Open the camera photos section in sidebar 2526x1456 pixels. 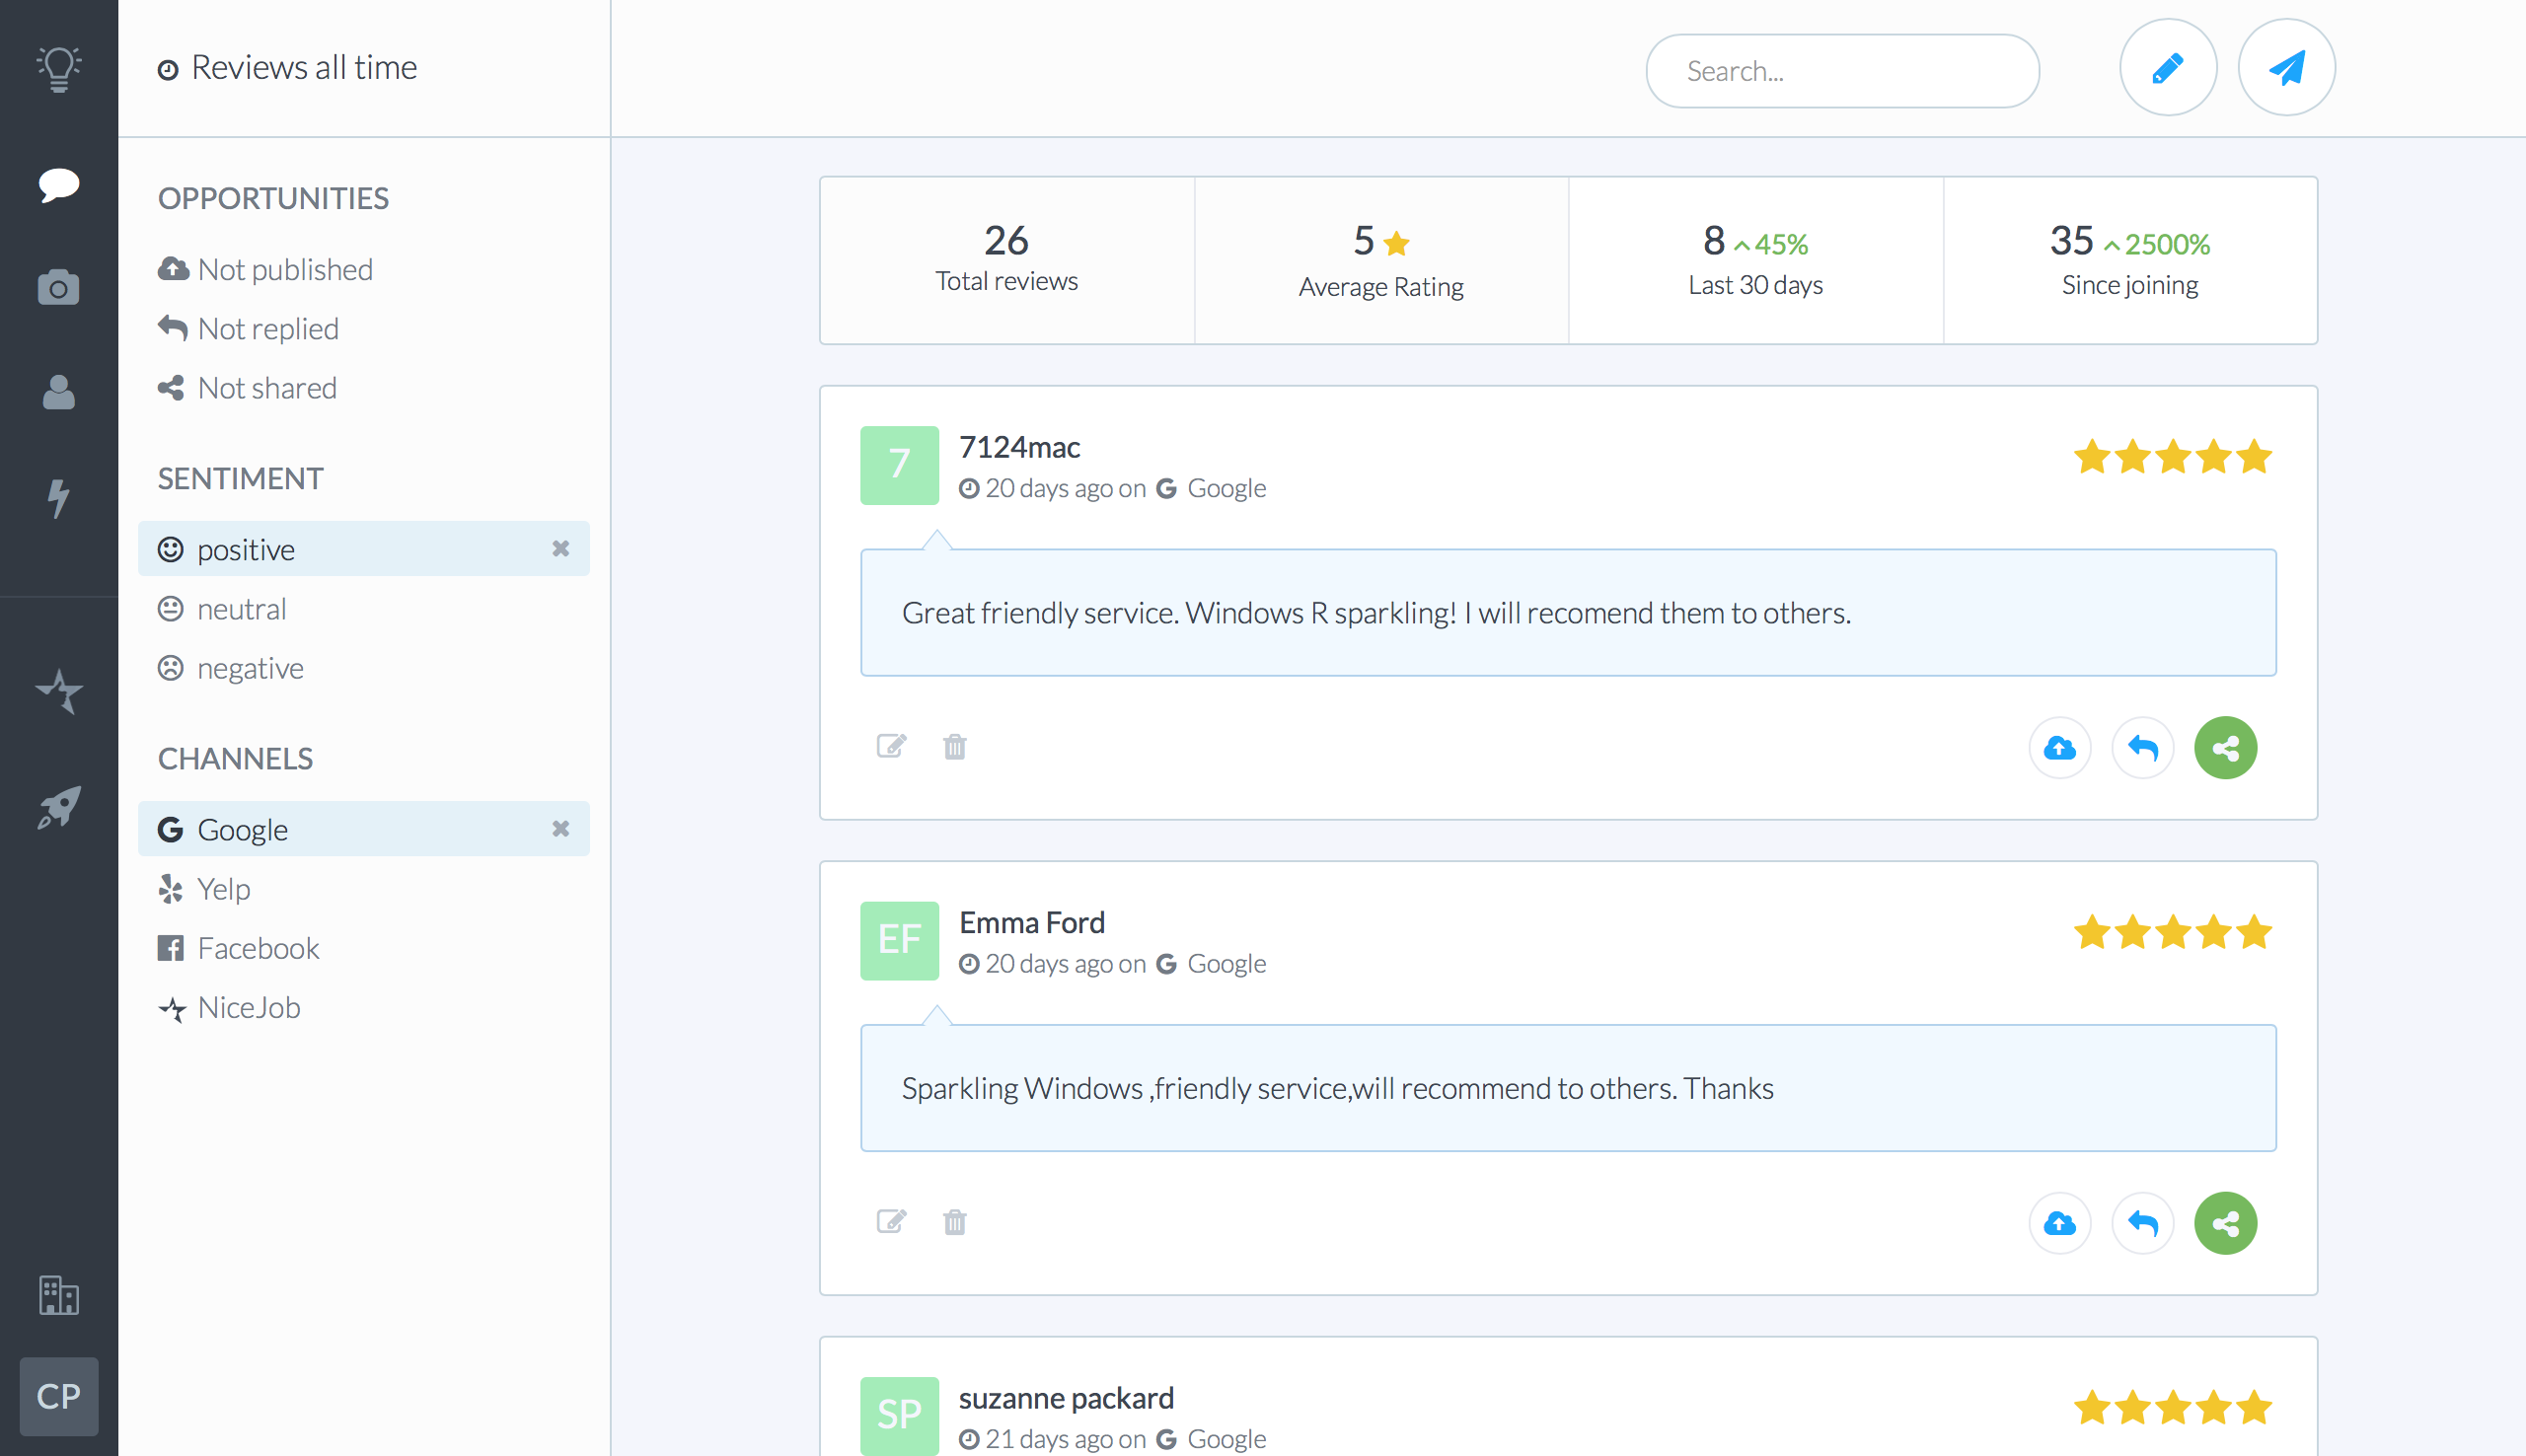[x=58, y=287]
